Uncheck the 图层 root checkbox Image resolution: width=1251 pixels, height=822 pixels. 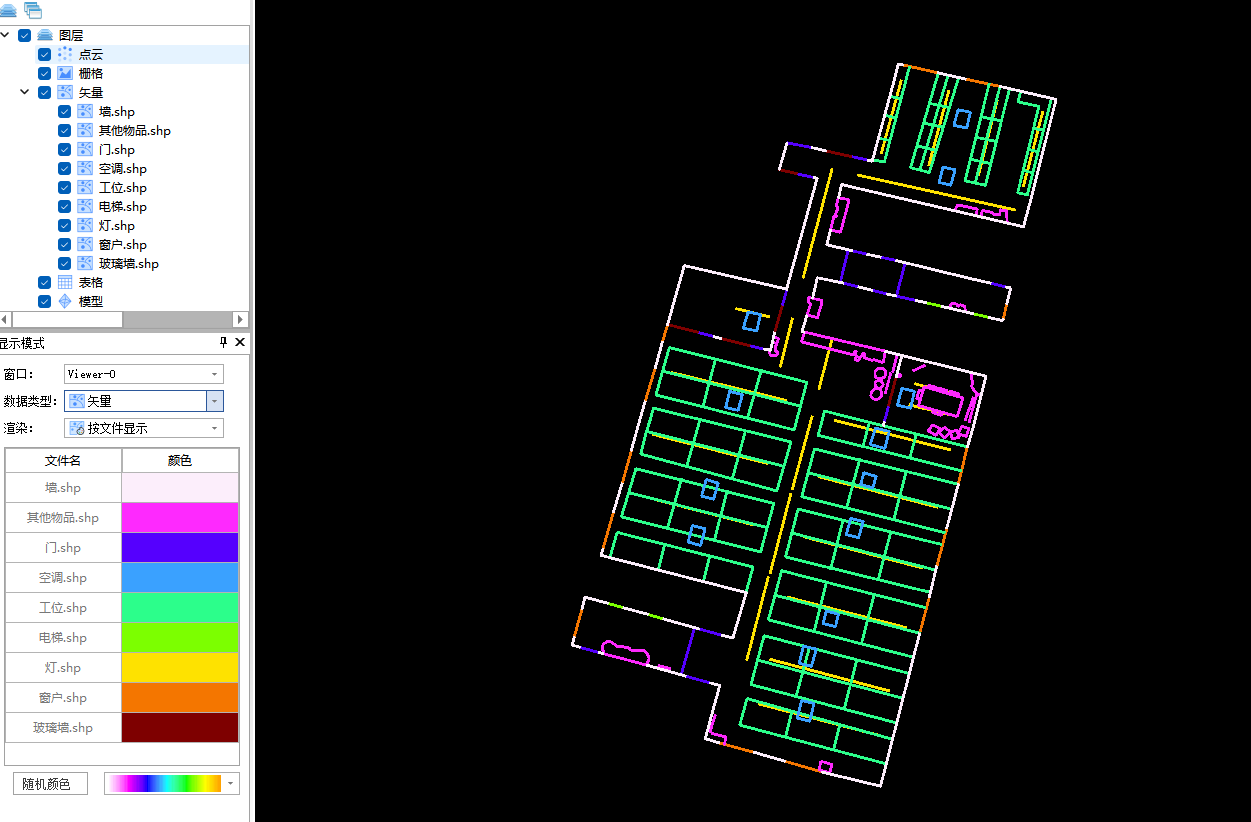tap(25, 35)
